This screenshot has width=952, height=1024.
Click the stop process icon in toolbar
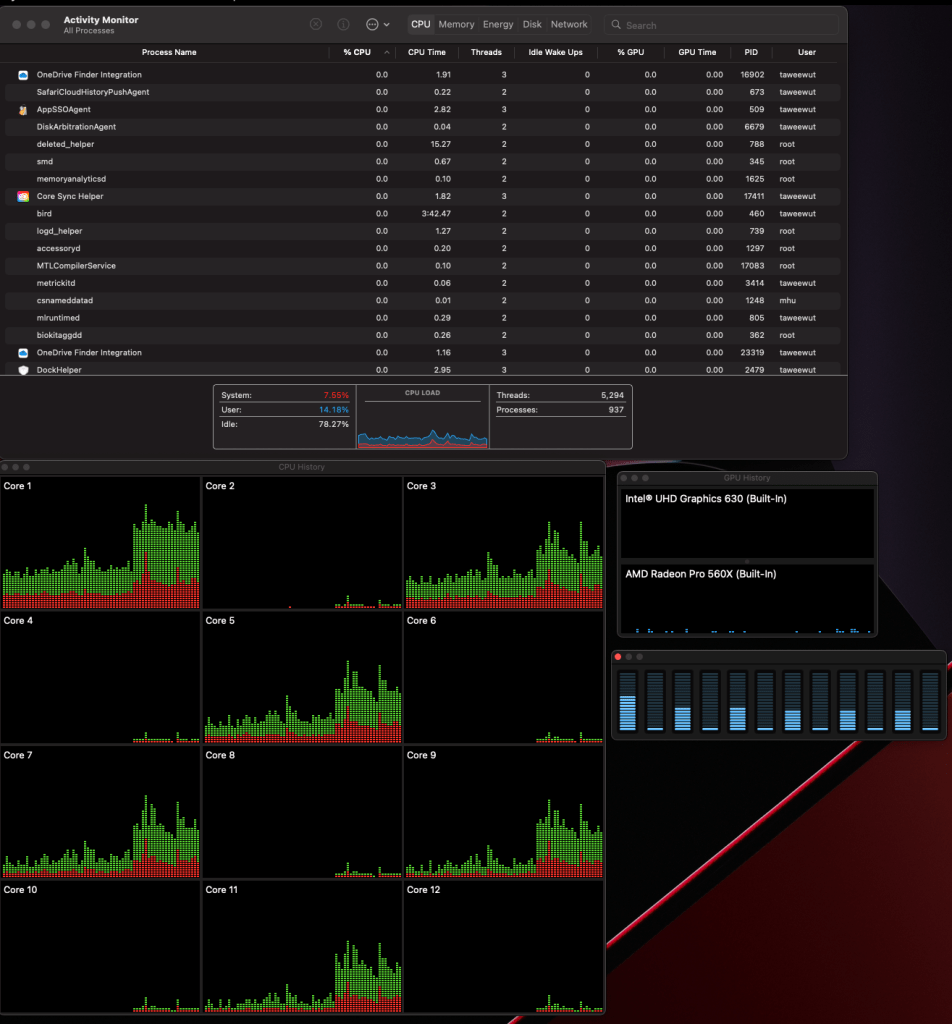click(x=316, y=24)
